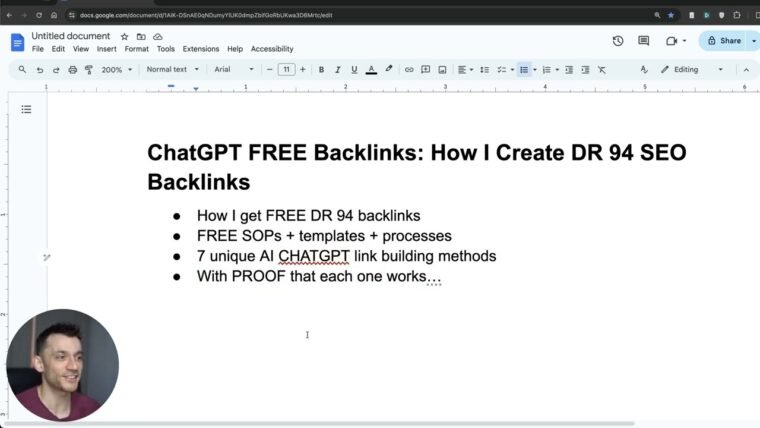Open version history clock icon

coord(618,41)
